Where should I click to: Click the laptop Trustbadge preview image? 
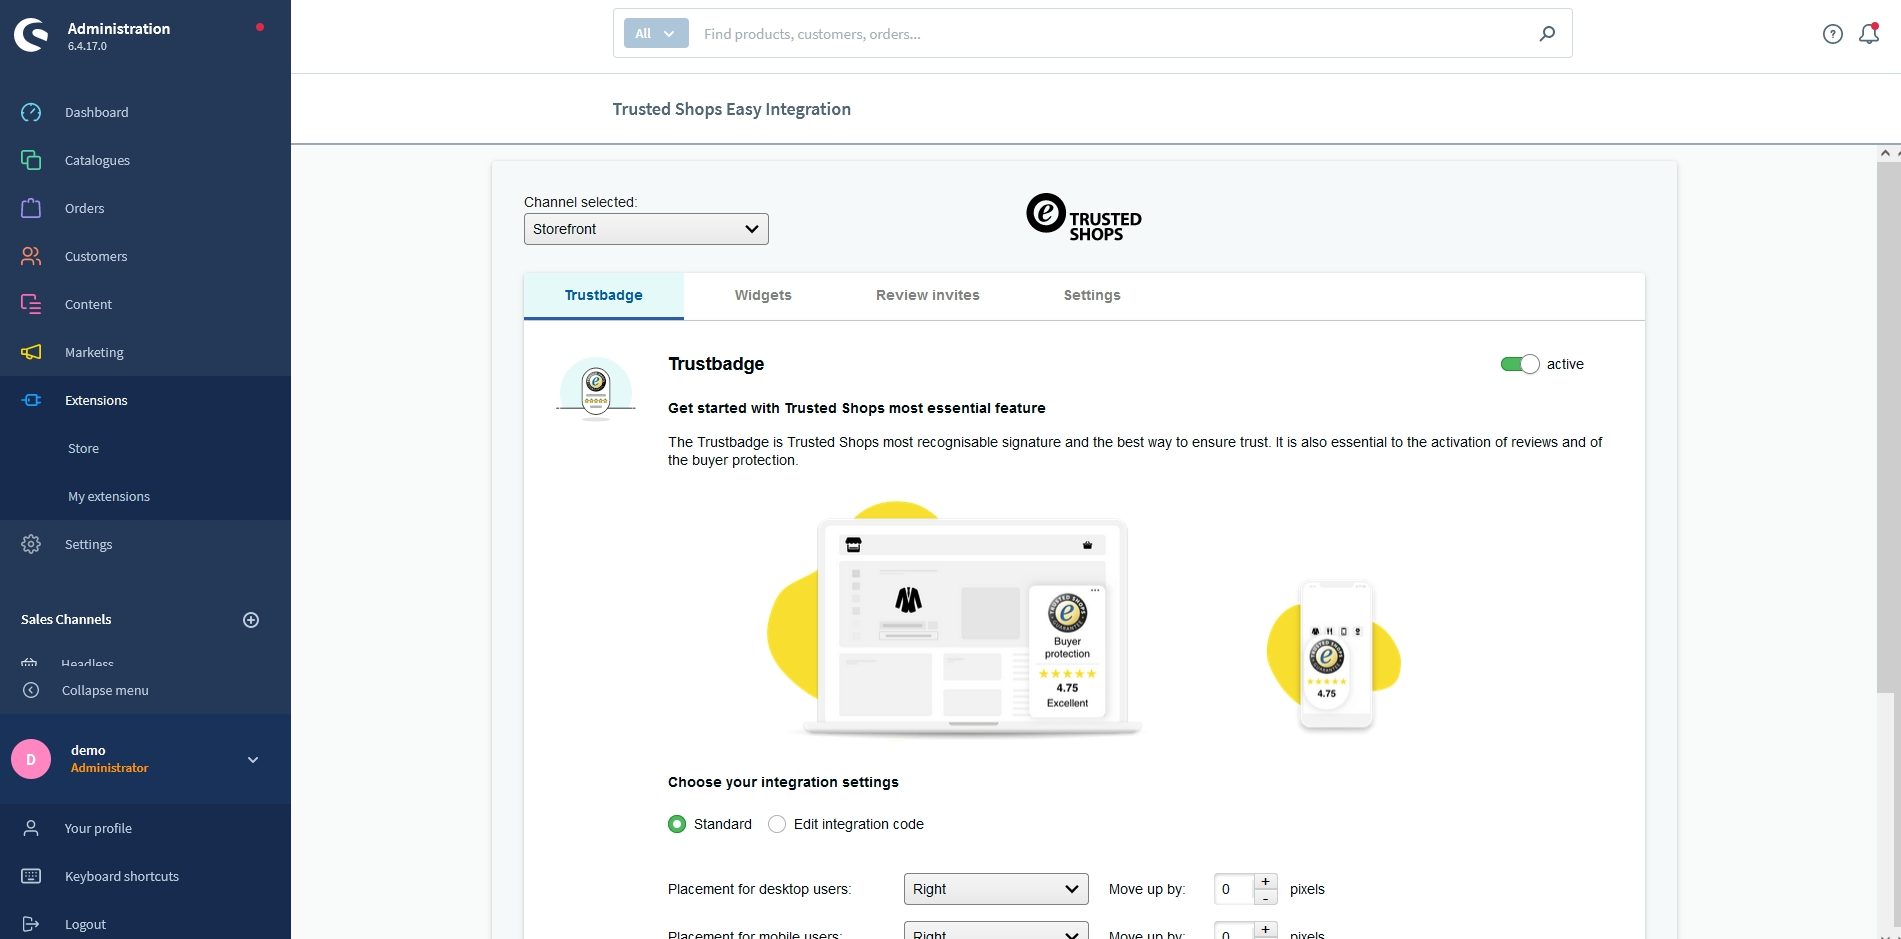tap(954, 620)
